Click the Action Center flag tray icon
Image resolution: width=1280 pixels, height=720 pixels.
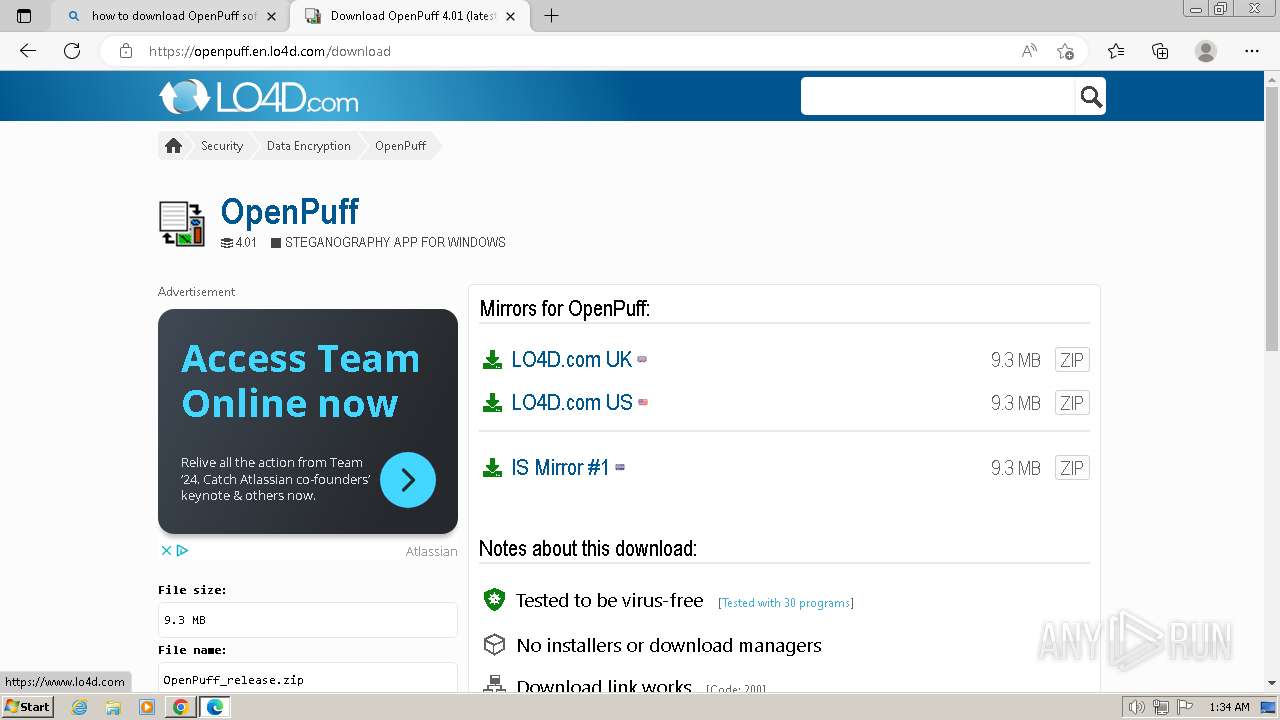coord(1183,707)
